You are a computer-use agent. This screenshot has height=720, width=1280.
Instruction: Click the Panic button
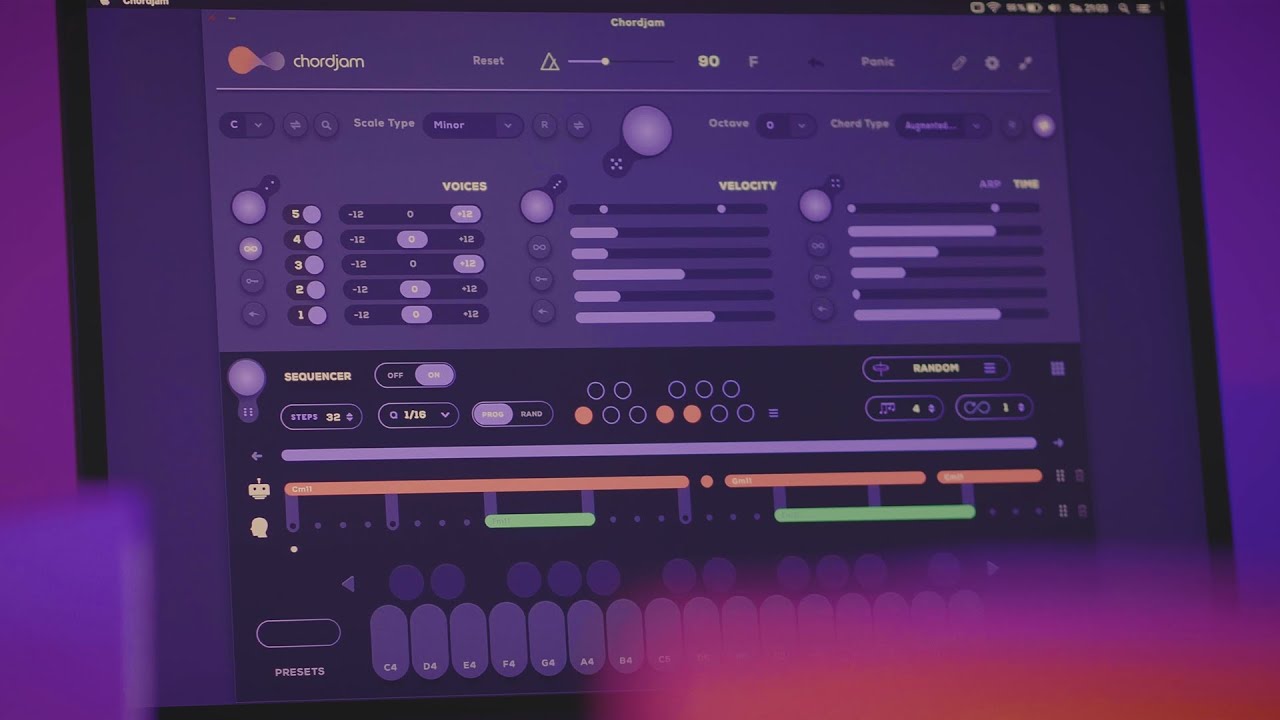click(878, 62)
